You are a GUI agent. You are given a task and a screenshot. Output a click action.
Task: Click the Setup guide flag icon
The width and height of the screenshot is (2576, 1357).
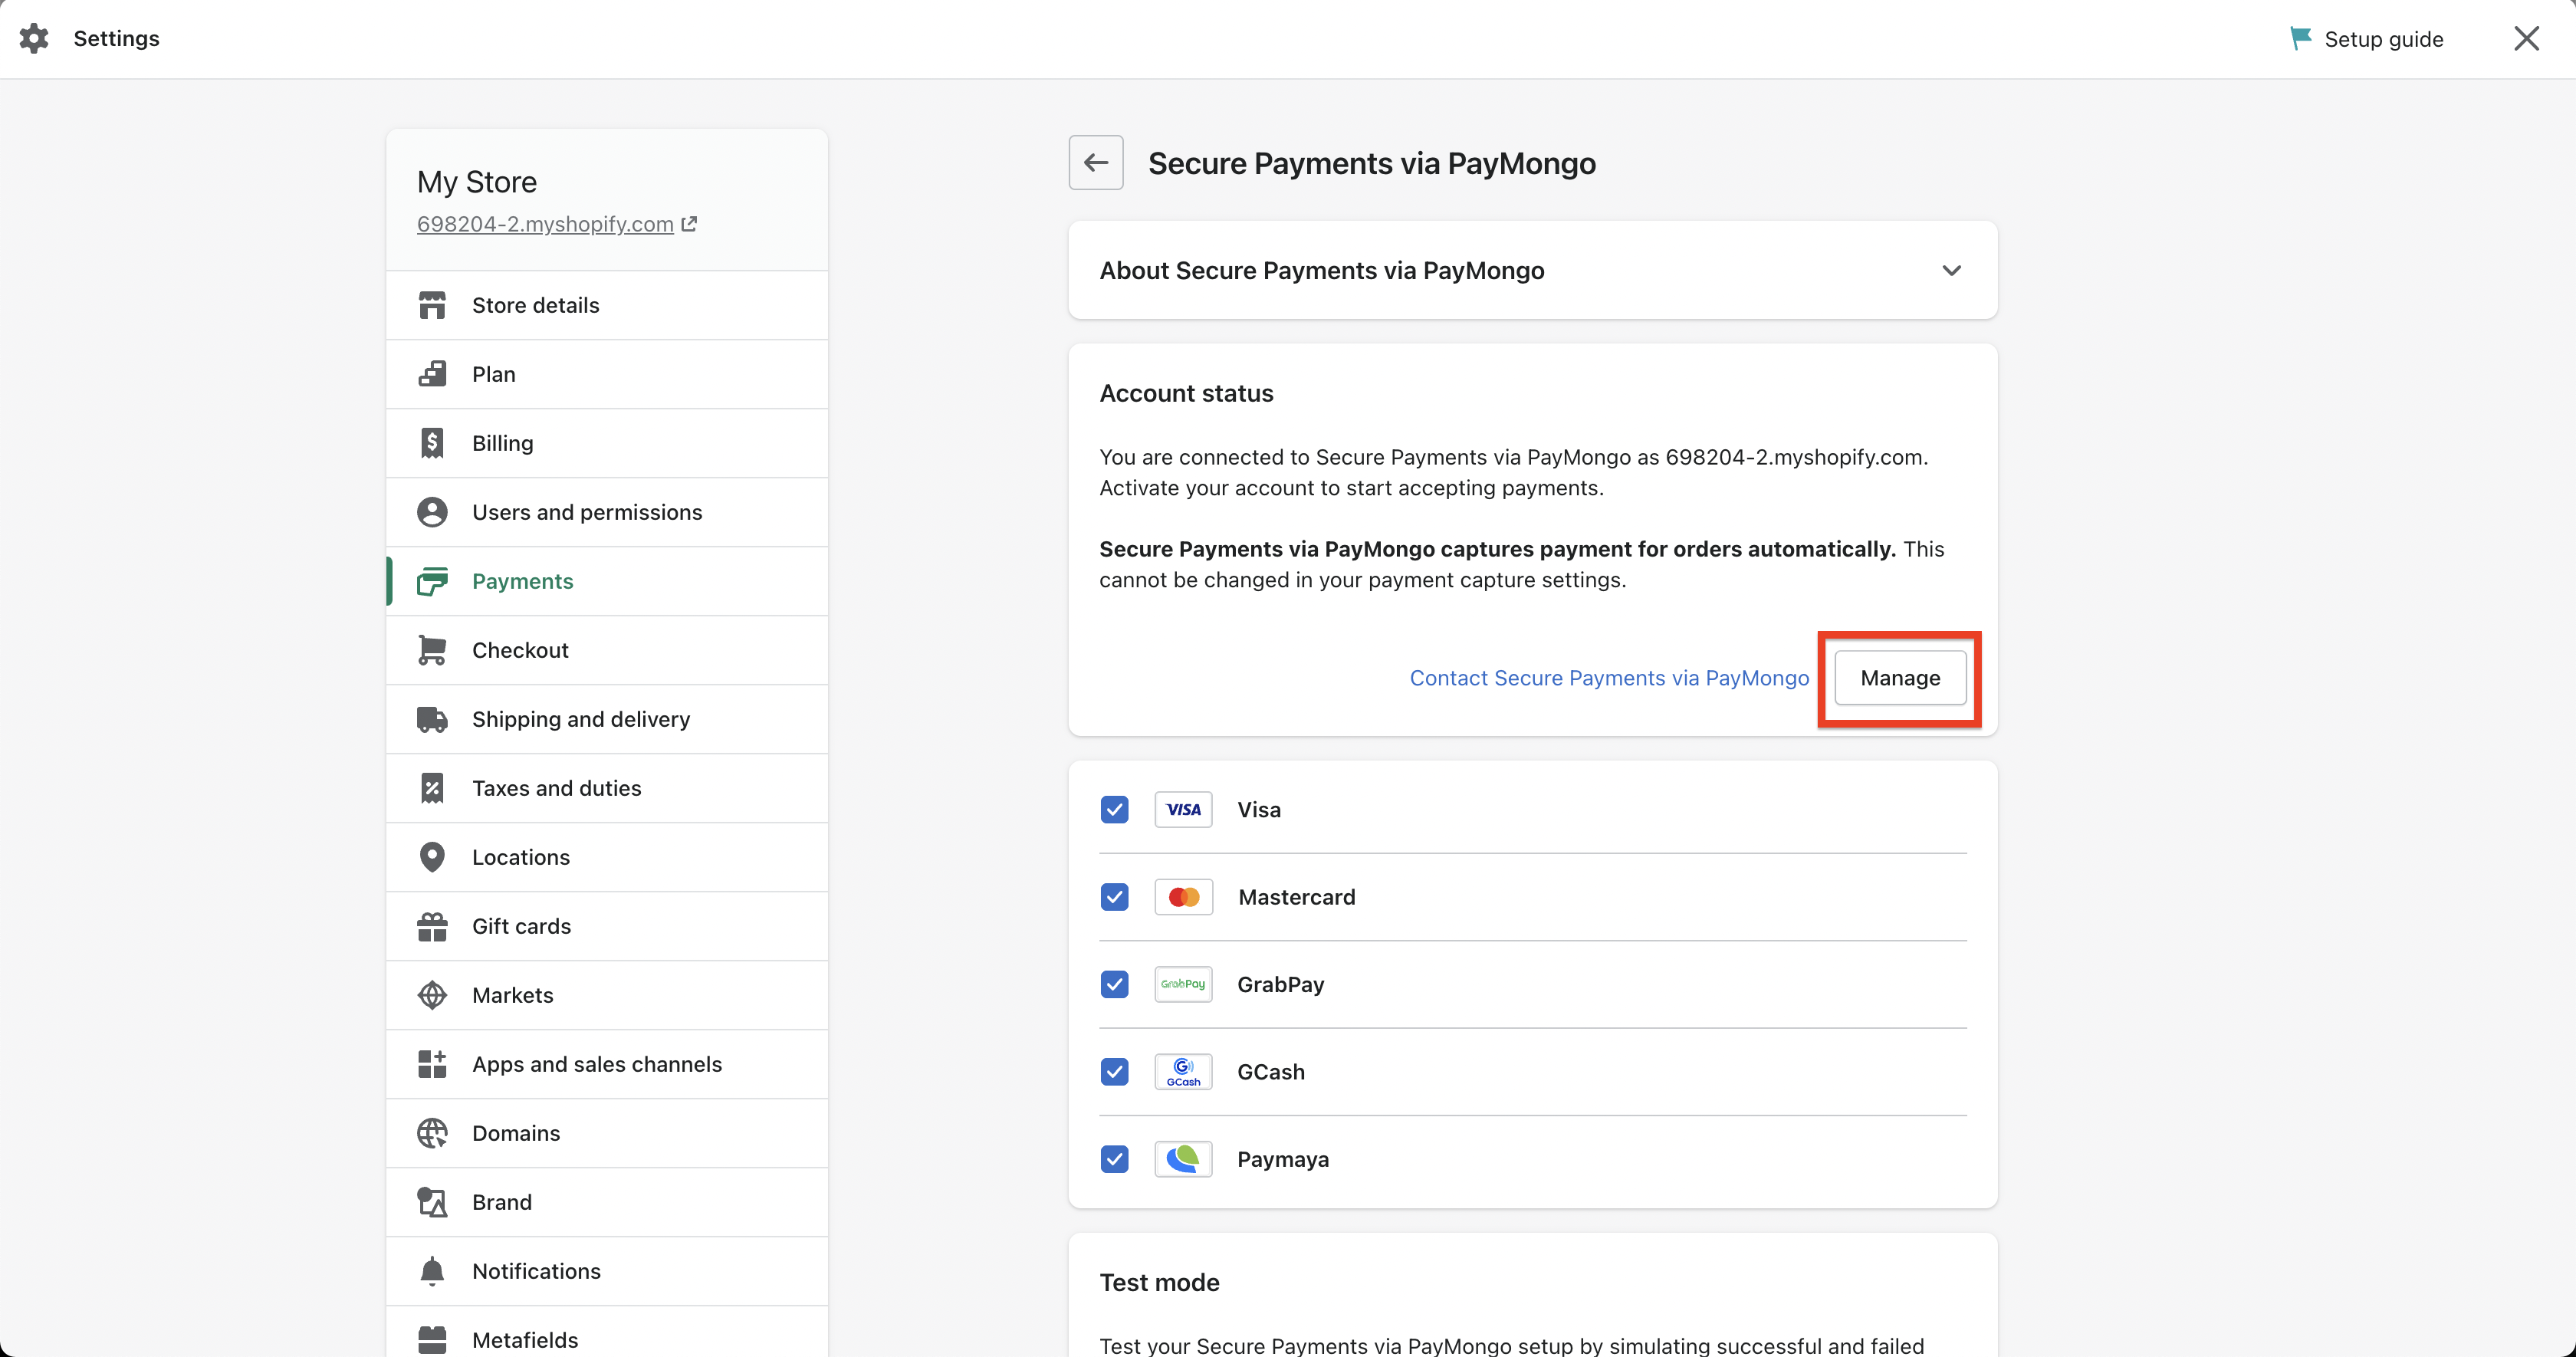point(2300,38)
